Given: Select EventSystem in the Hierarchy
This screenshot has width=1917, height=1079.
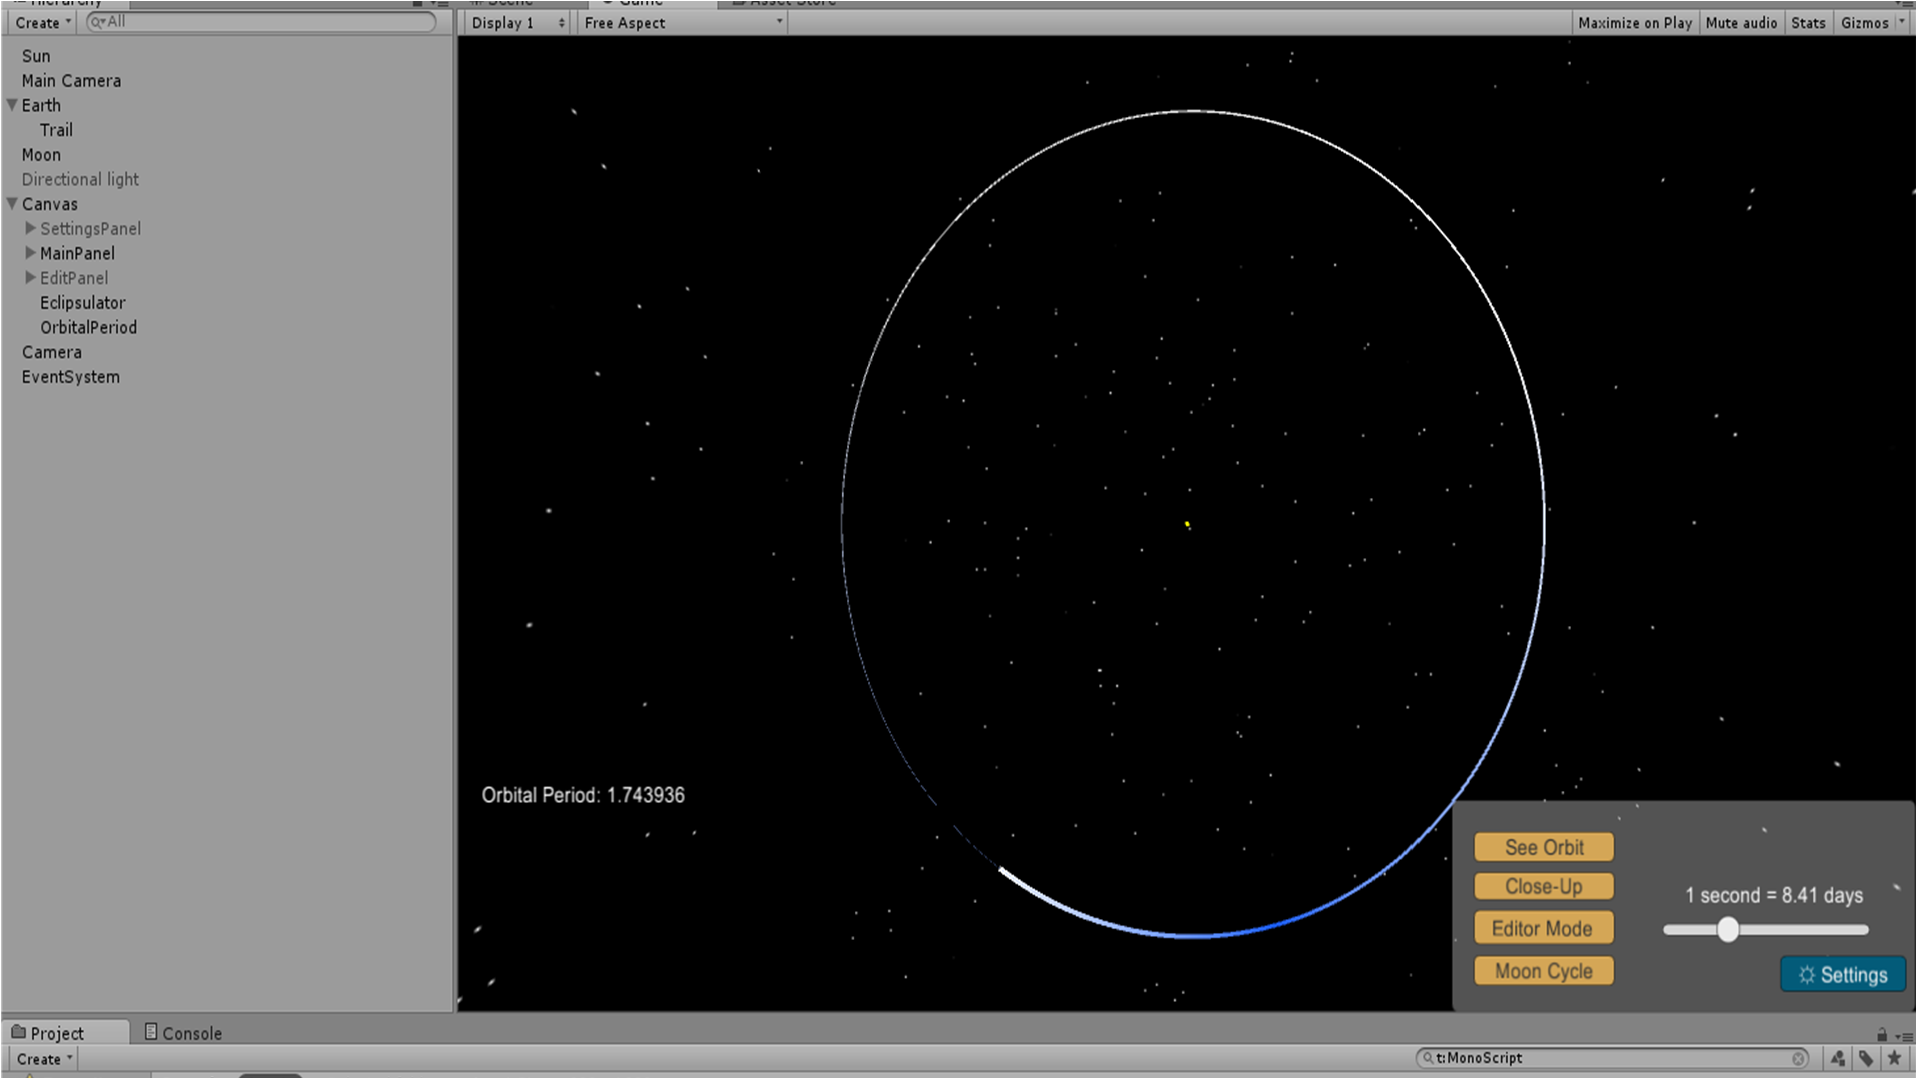Looking at the screenshot, I should (71, 377).
